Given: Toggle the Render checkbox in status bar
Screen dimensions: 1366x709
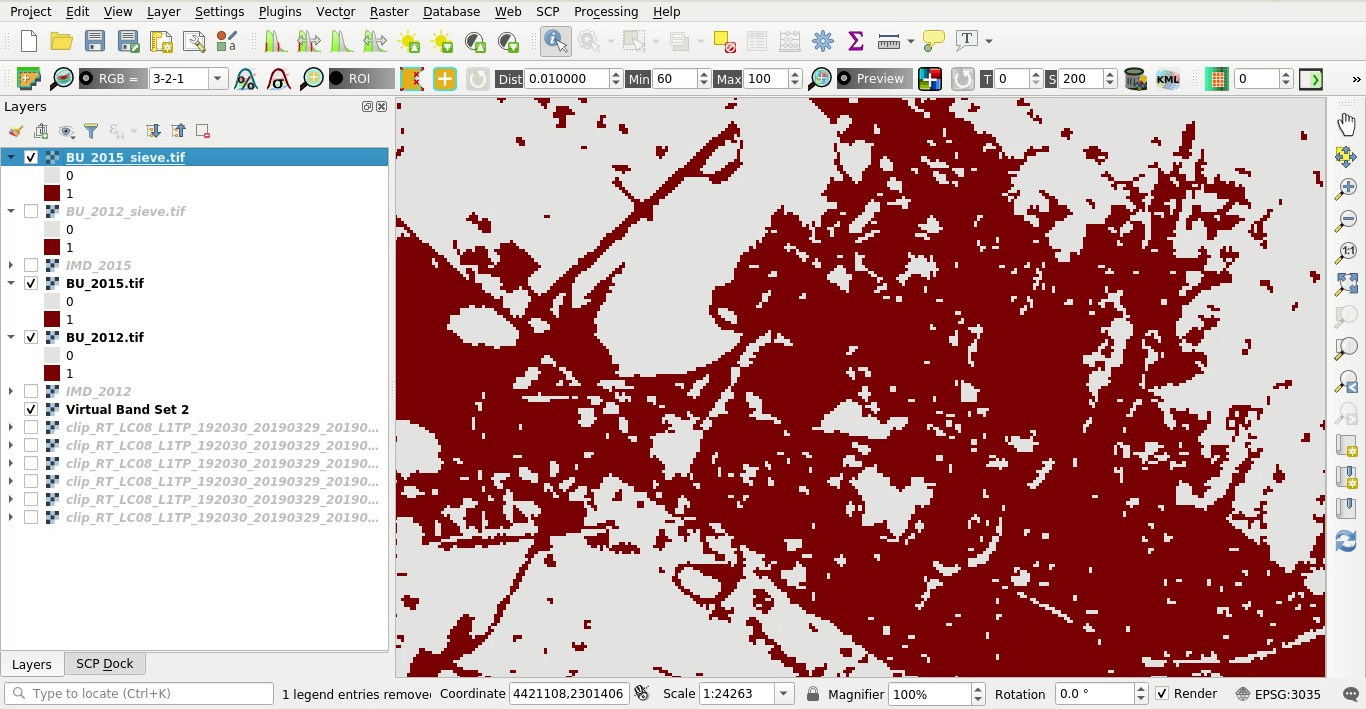Looking at the screenshot, I should (x=1162, y=694).
